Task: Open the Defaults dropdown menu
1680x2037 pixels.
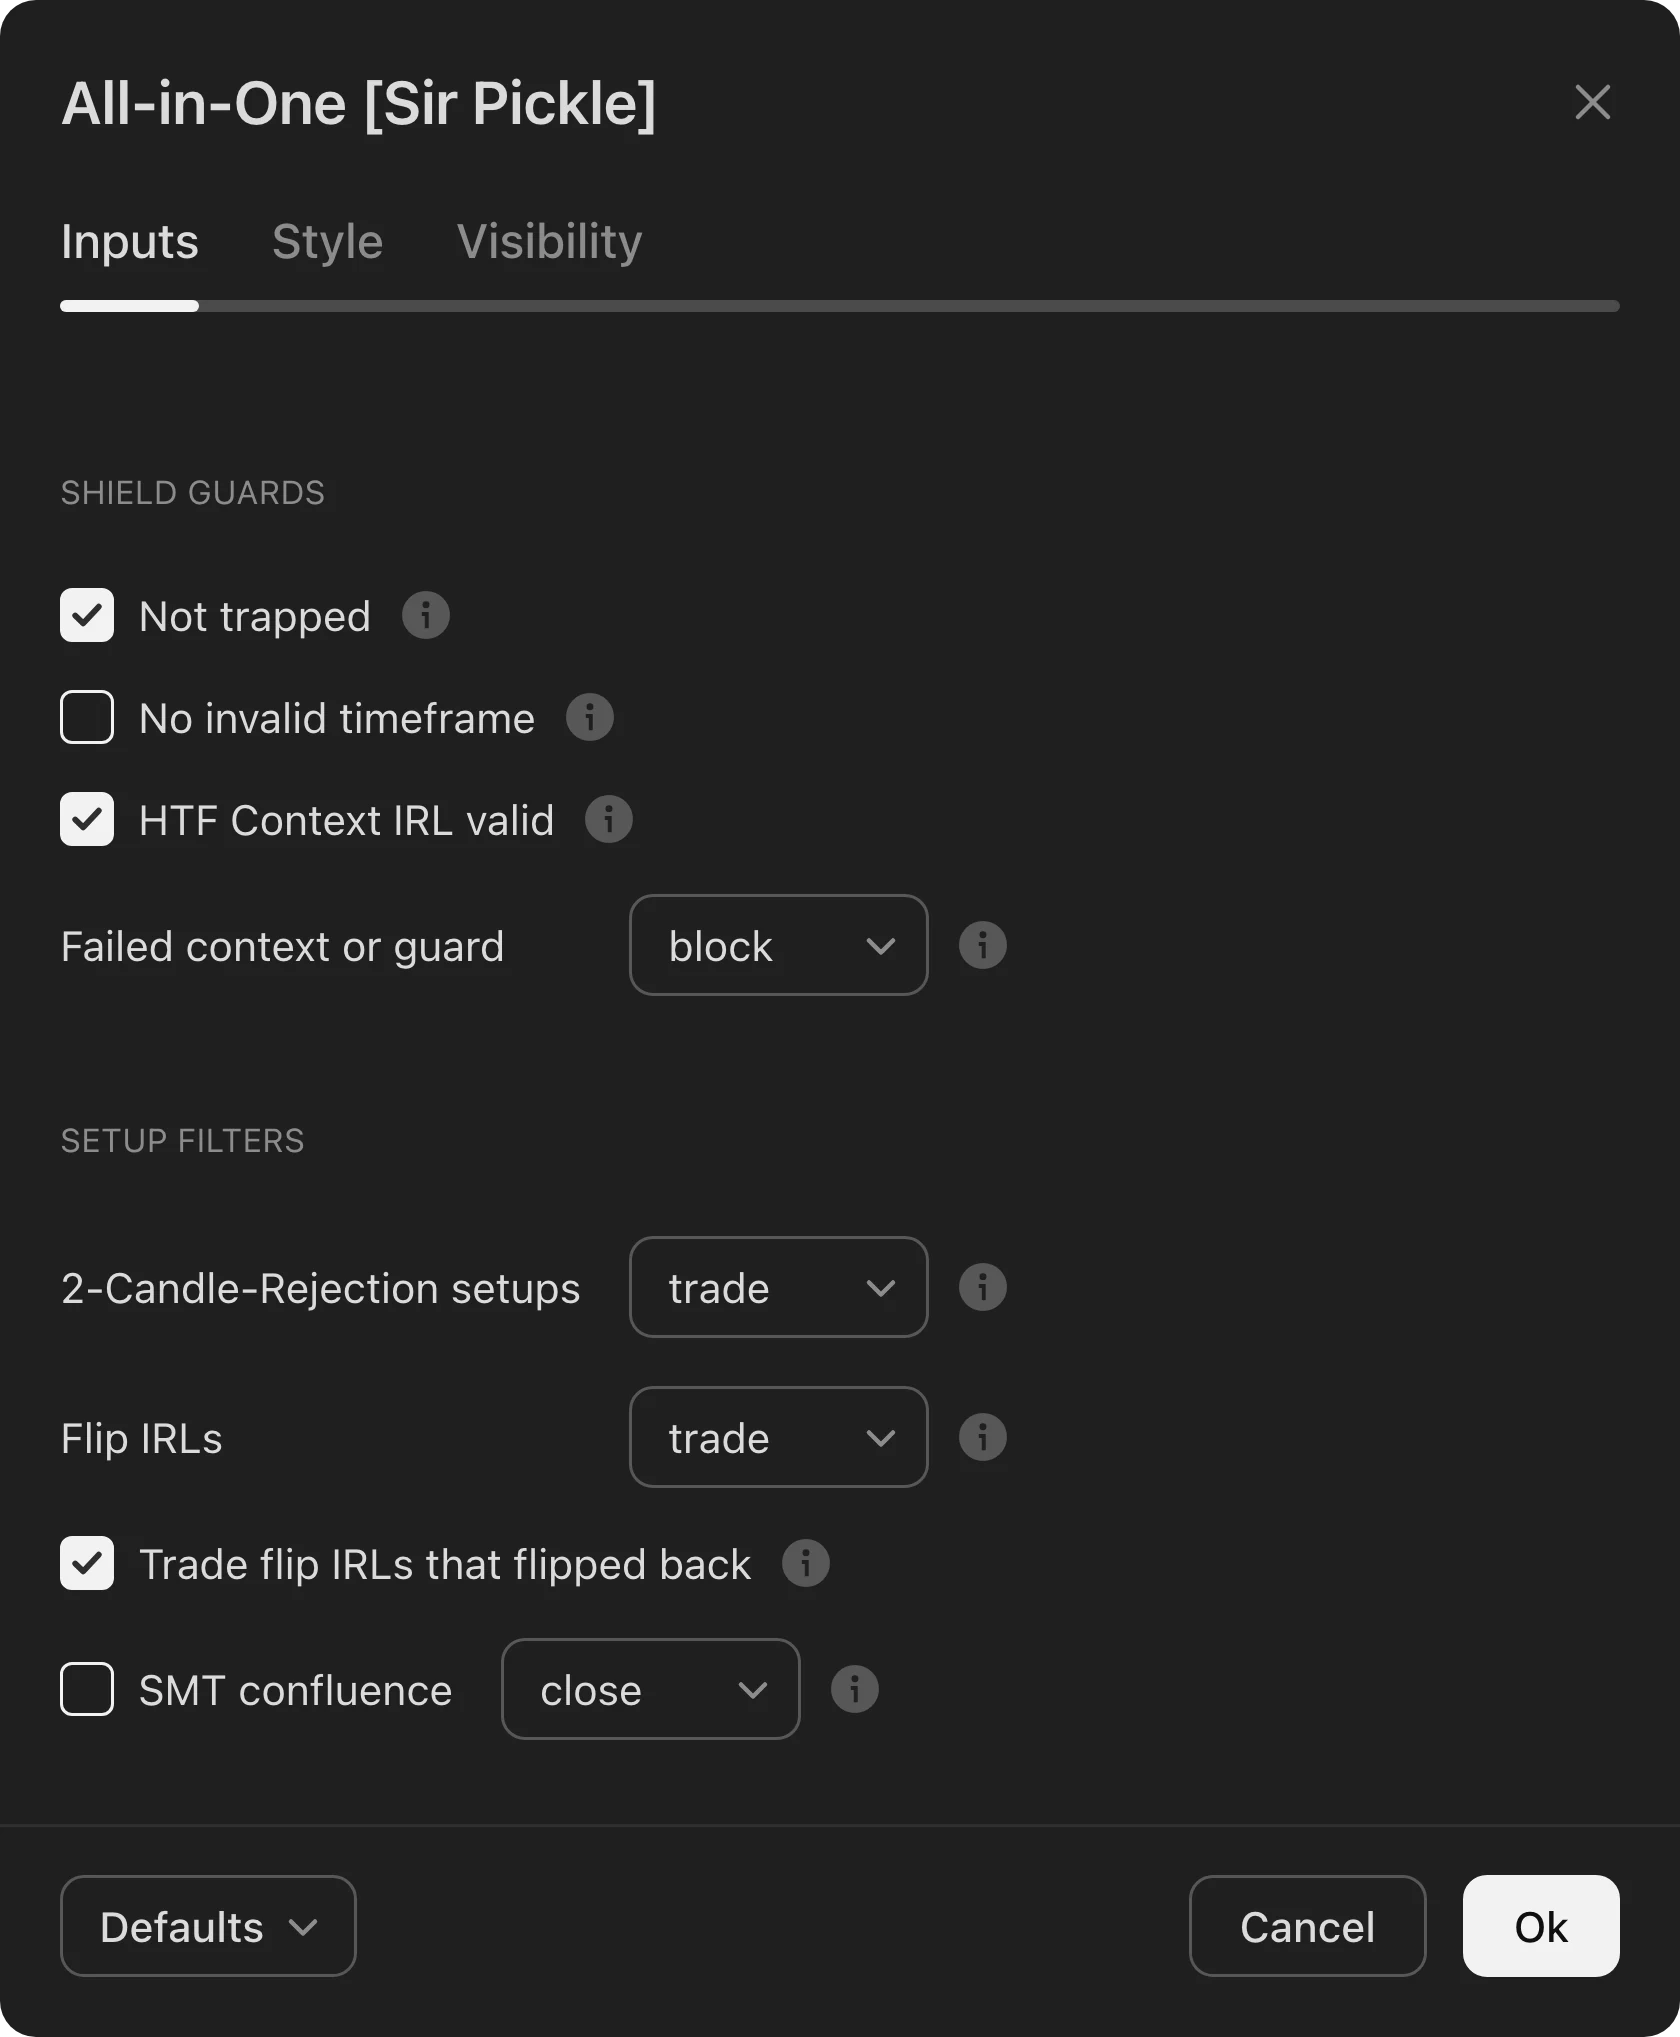Action: 208,1926
